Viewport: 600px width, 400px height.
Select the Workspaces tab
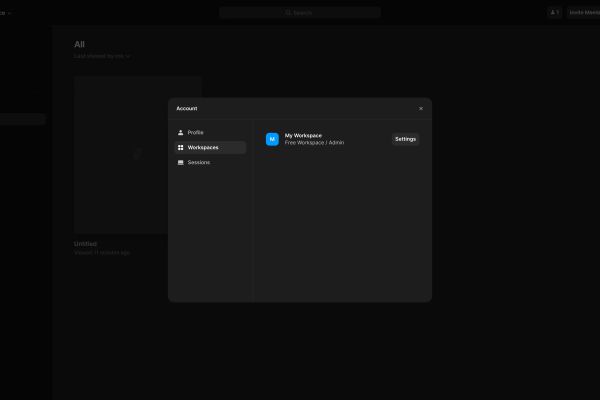[210, 147]
